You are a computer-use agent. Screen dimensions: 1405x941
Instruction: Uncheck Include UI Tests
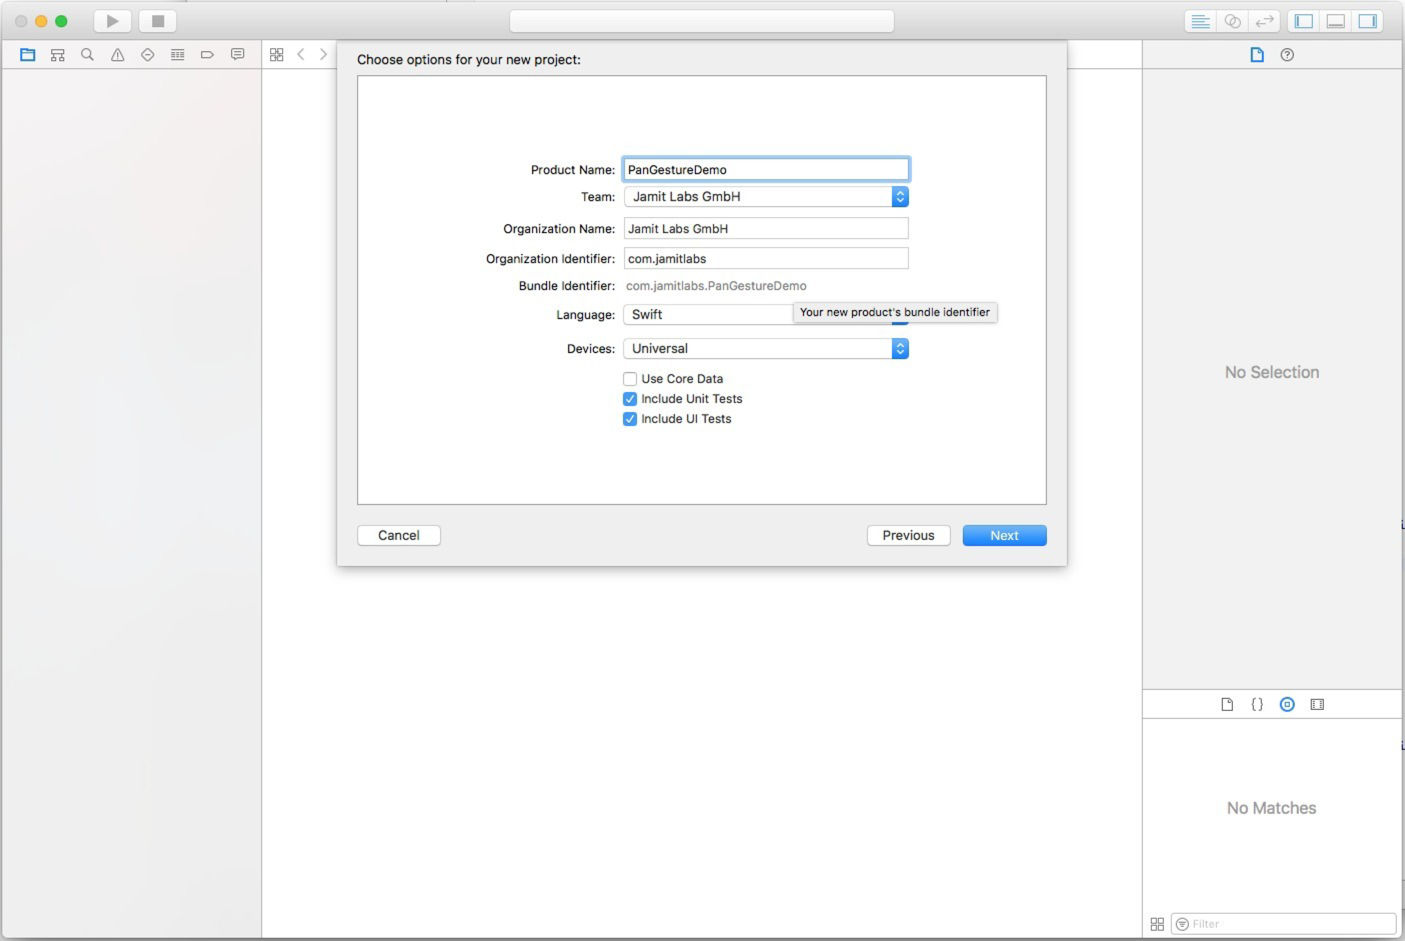pos(630,419)
